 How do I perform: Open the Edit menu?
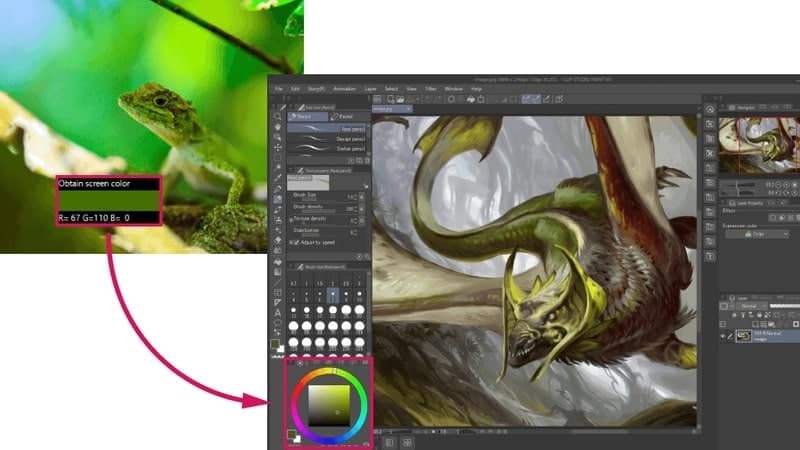tap(295, 89)
